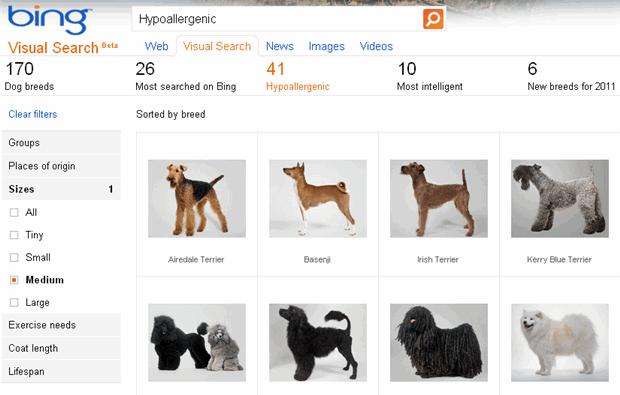
Task: Enable the Large size checkbox
Action: click(14, 302)
